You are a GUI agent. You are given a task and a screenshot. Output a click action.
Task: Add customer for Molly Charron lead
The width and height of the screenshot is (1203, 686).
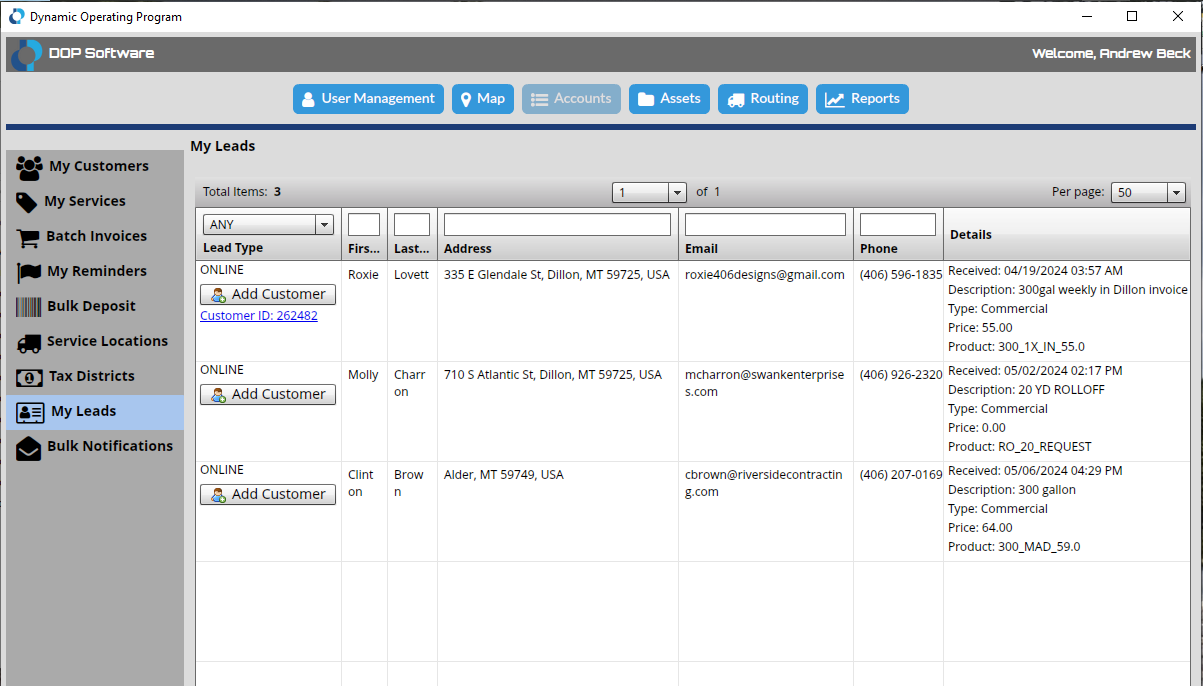click(x=268, y=395)
